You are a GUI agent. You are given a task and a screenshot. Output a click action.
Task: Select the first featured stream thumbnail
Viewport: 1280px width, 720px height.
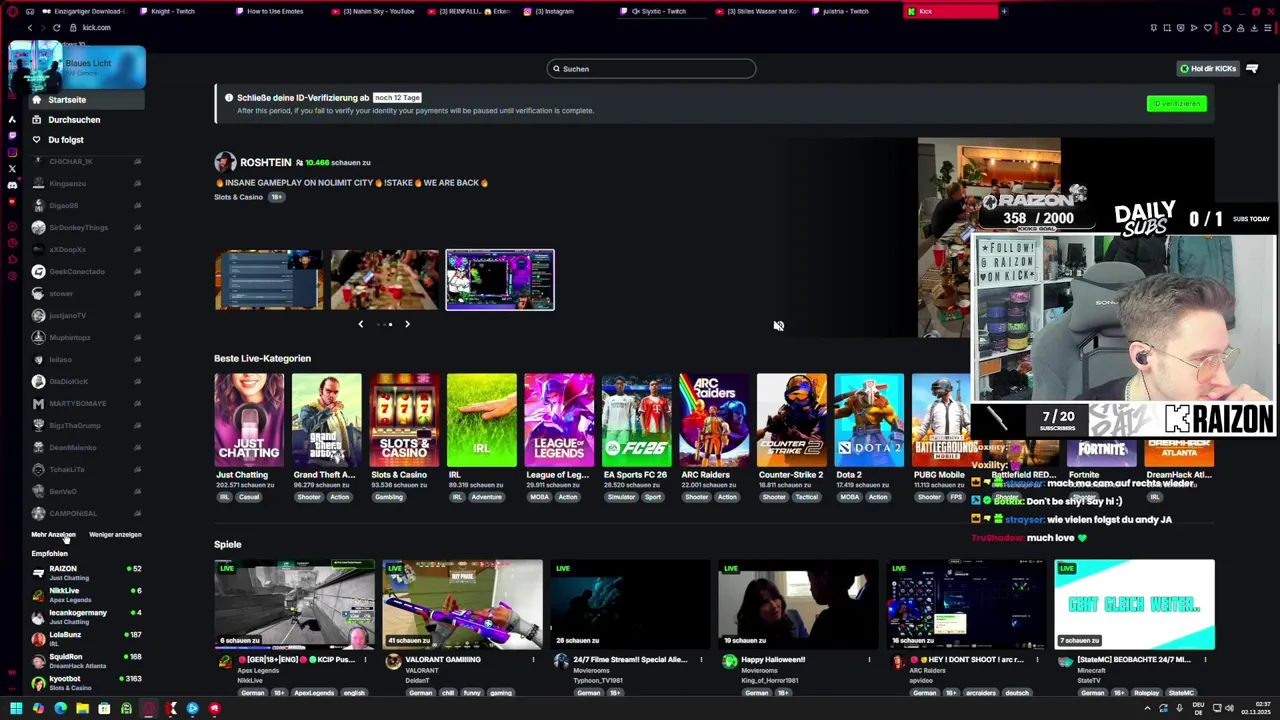pyautogui.click(x=269, y=280)
